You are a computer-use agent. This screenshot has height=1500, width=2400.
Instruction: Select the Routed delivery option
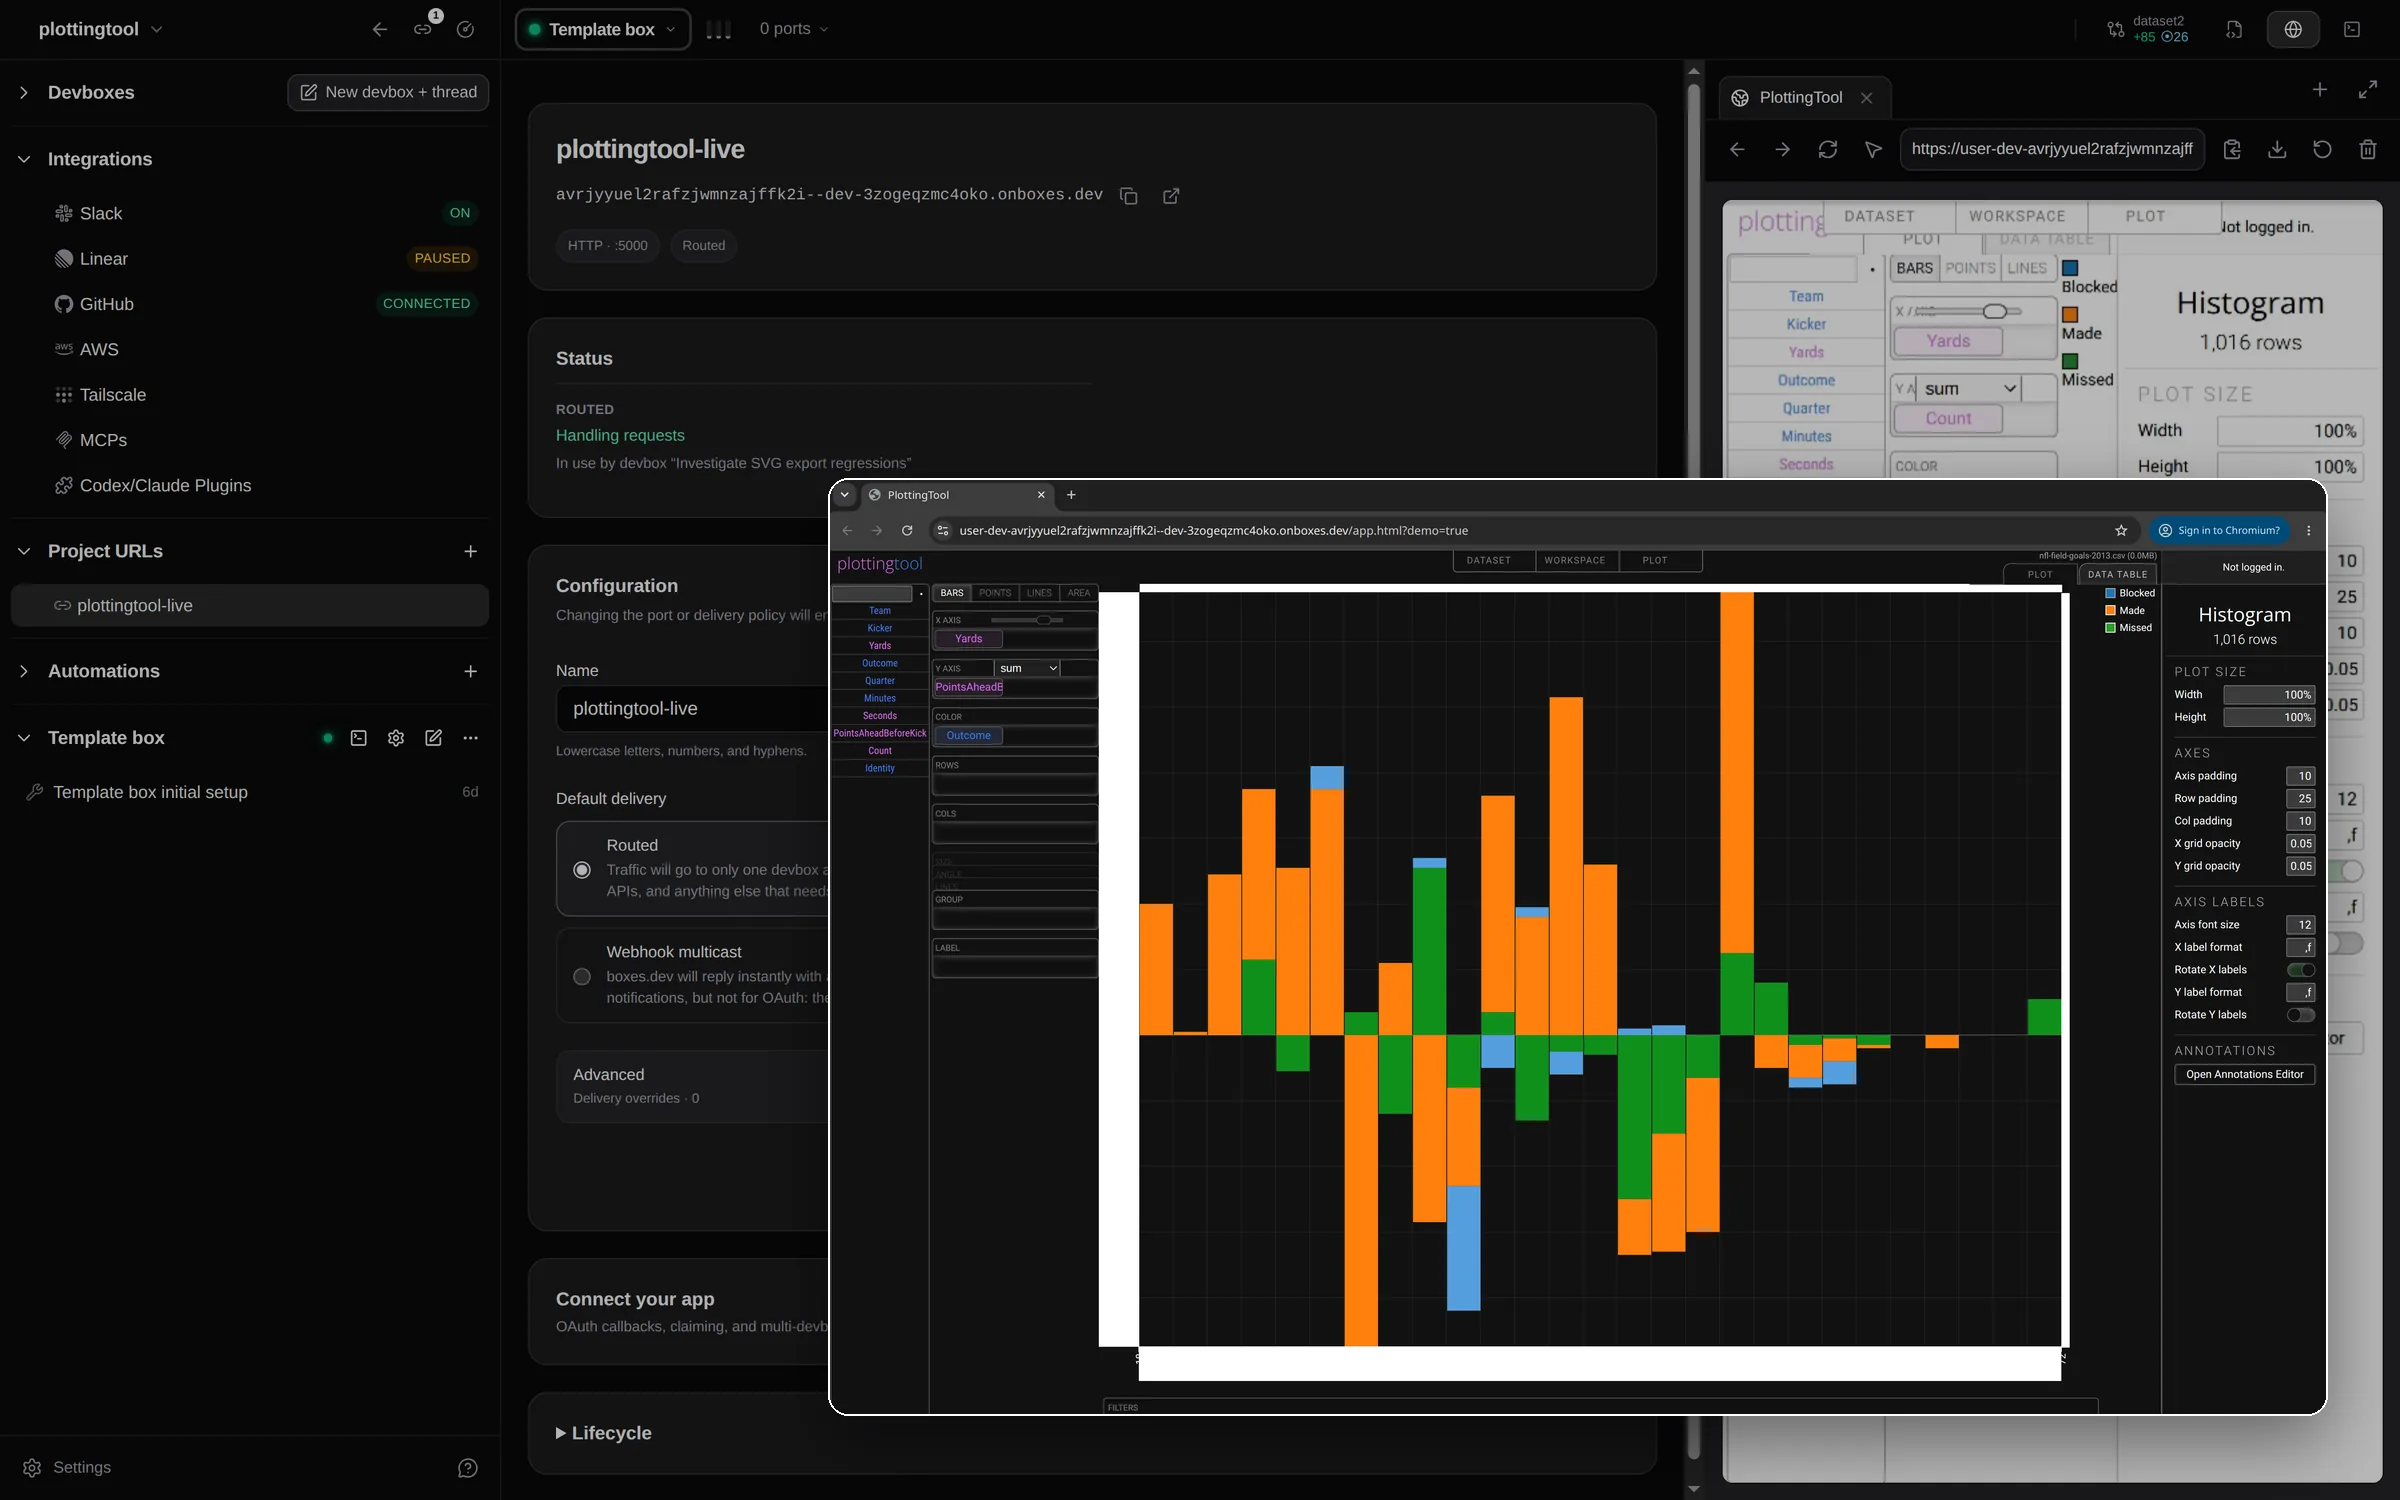tap(582, 870)
